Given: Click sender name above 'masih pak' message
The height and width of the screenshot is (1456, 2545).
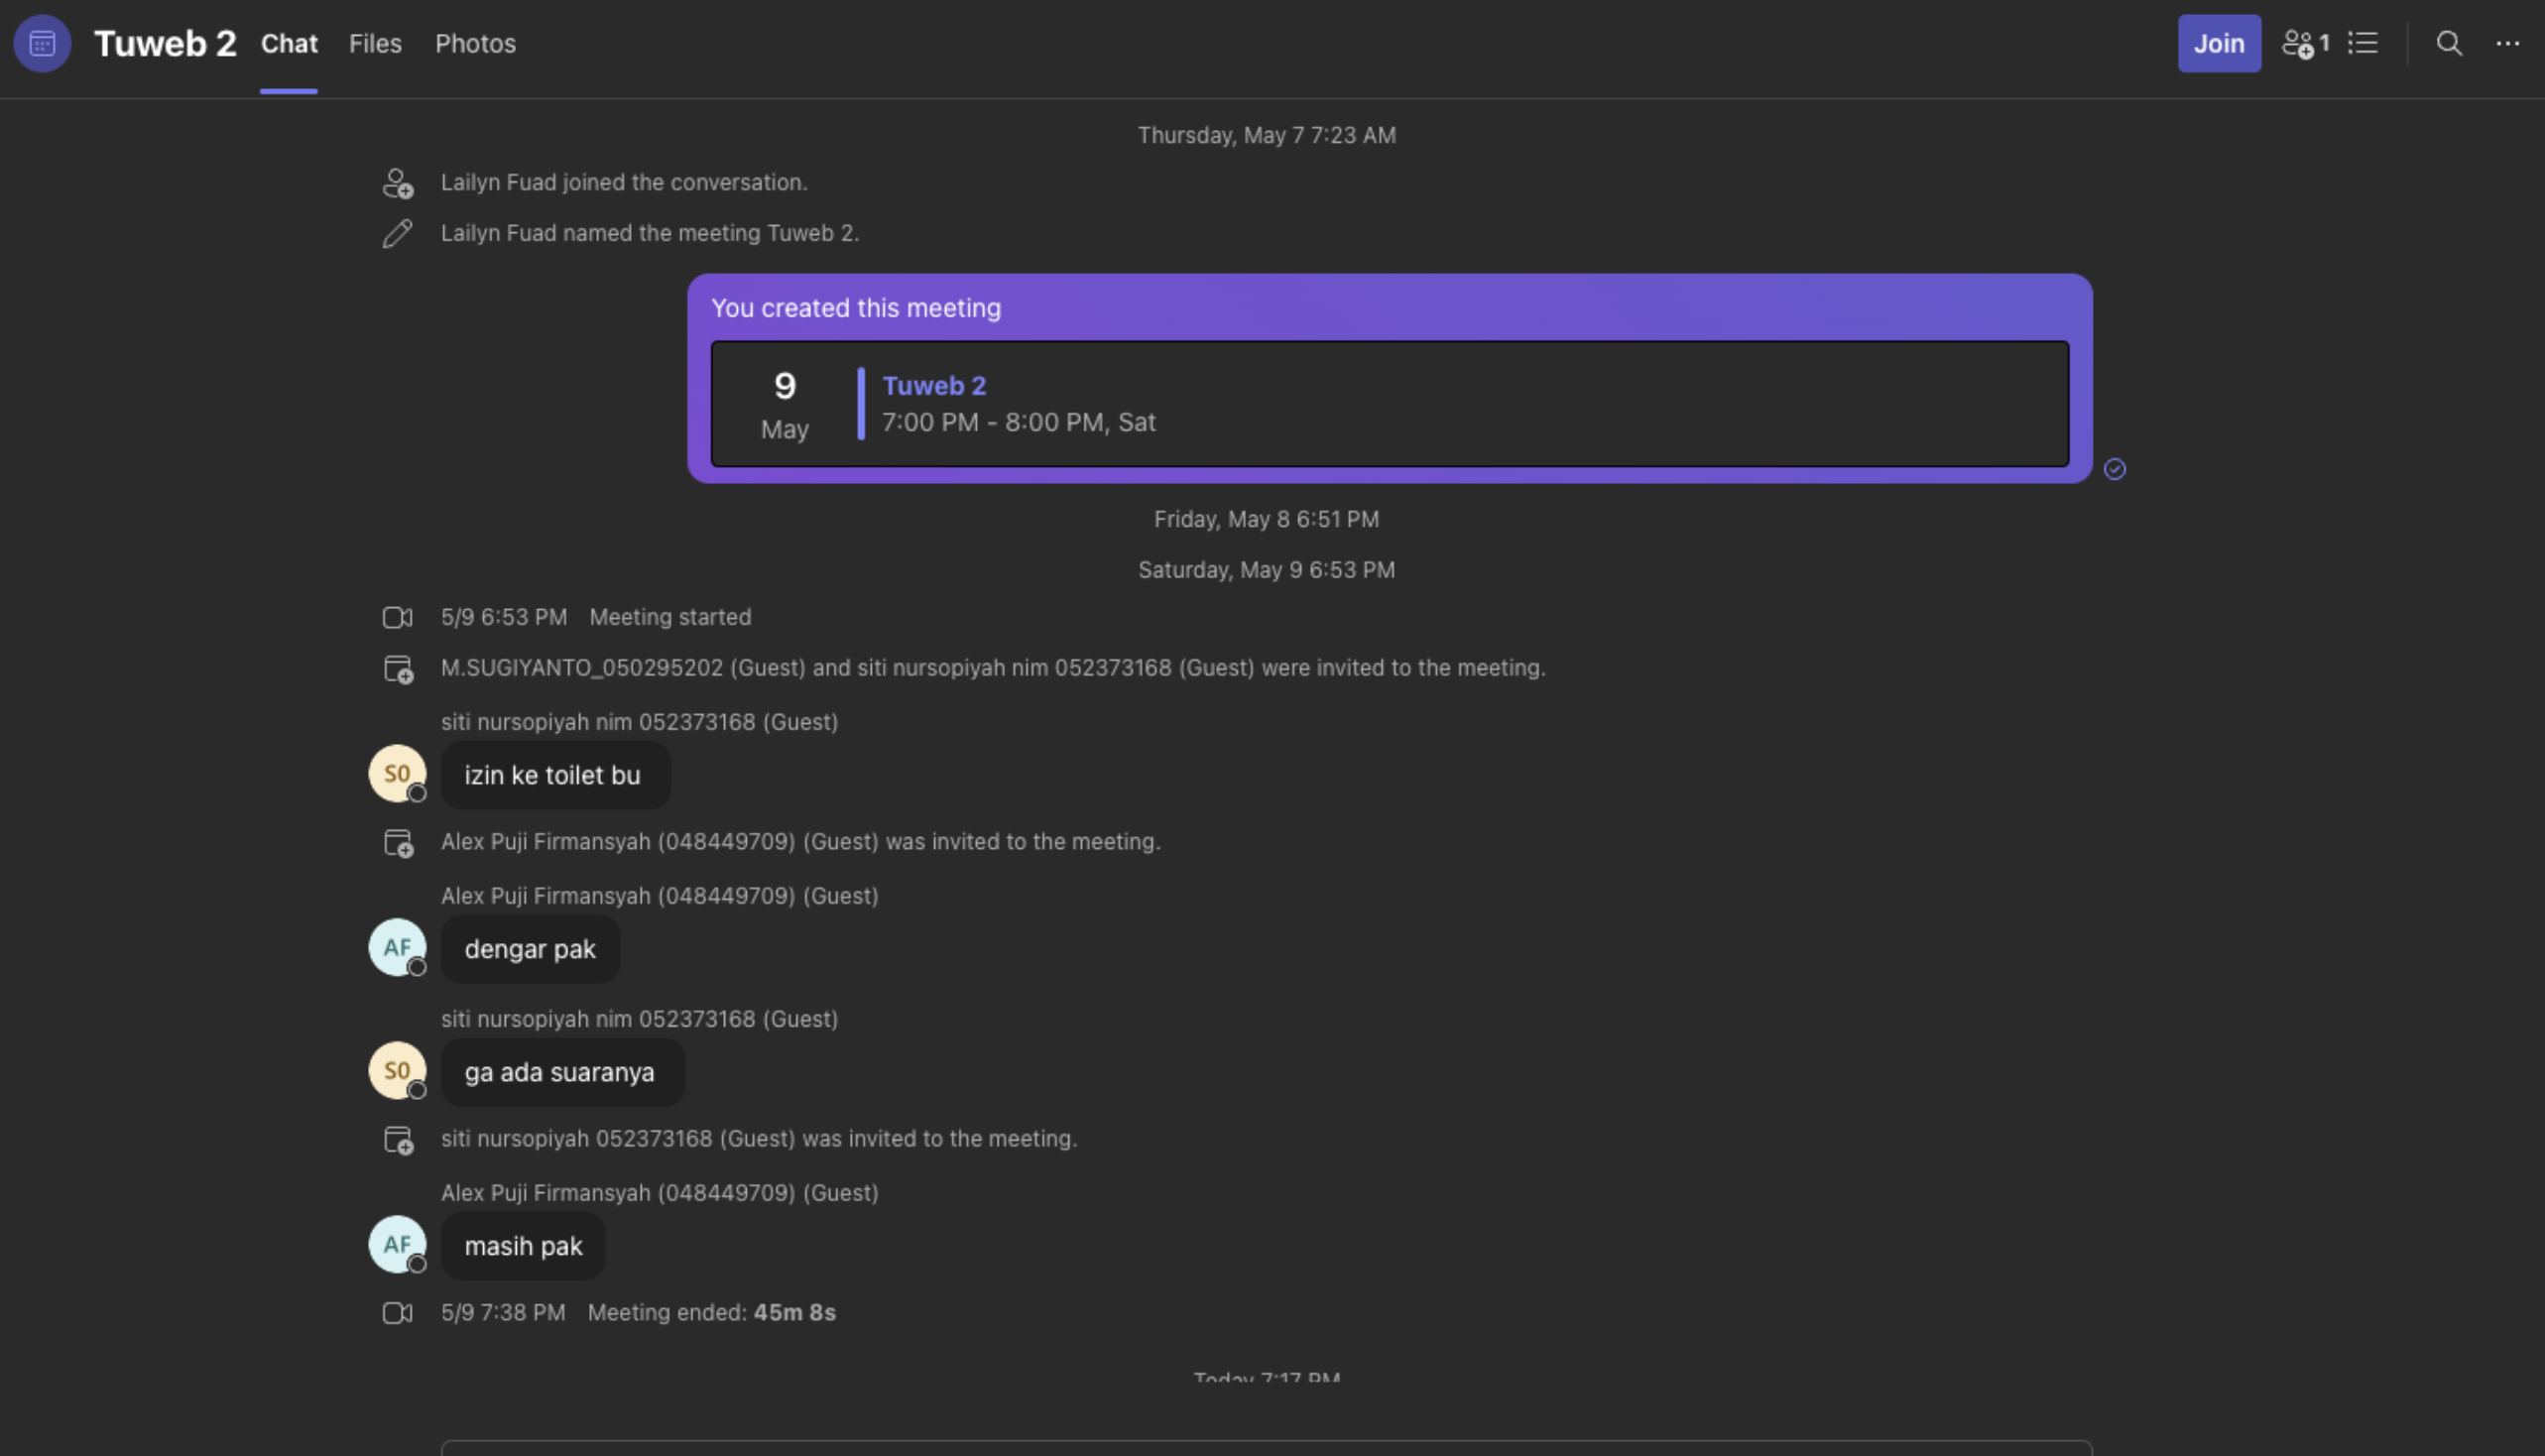Looking at the screenshot, I should point(660,1193).
